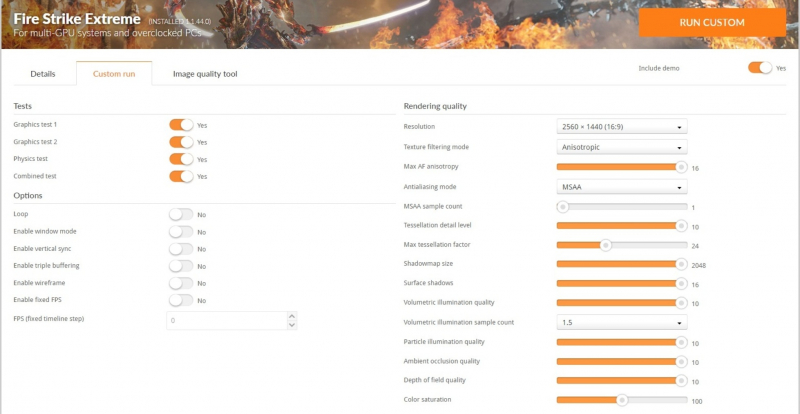Open the Resolution dropdown

621,127
